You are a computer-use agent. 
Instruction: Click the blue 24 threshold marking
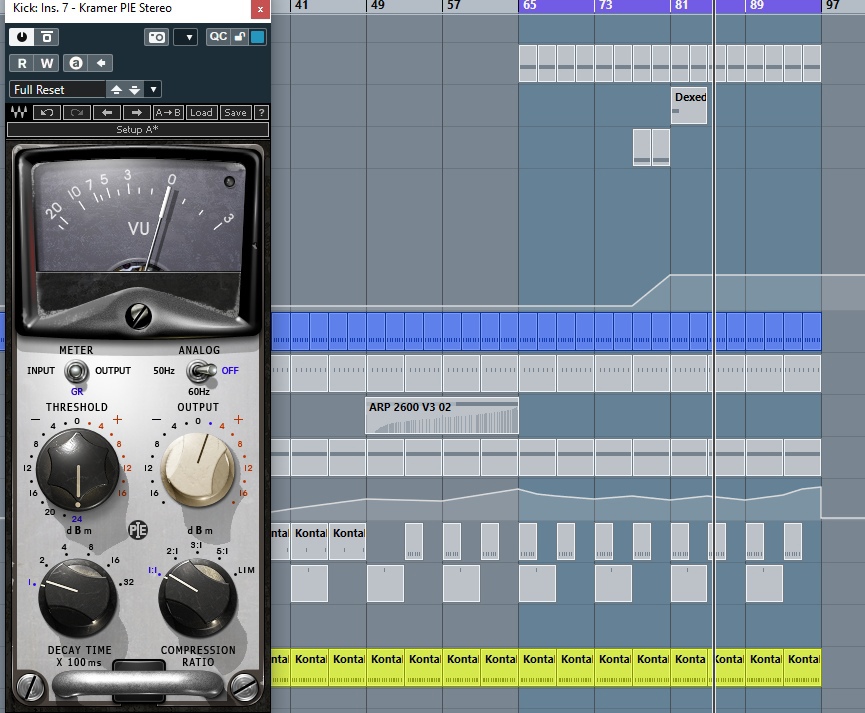[77, 519]
